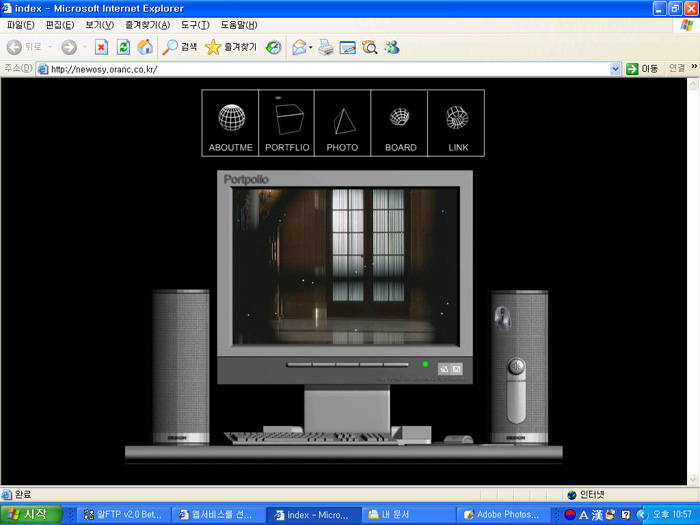Go to the browser Home page
Viewport: 700px width, 525px height.
coord(145,47)
